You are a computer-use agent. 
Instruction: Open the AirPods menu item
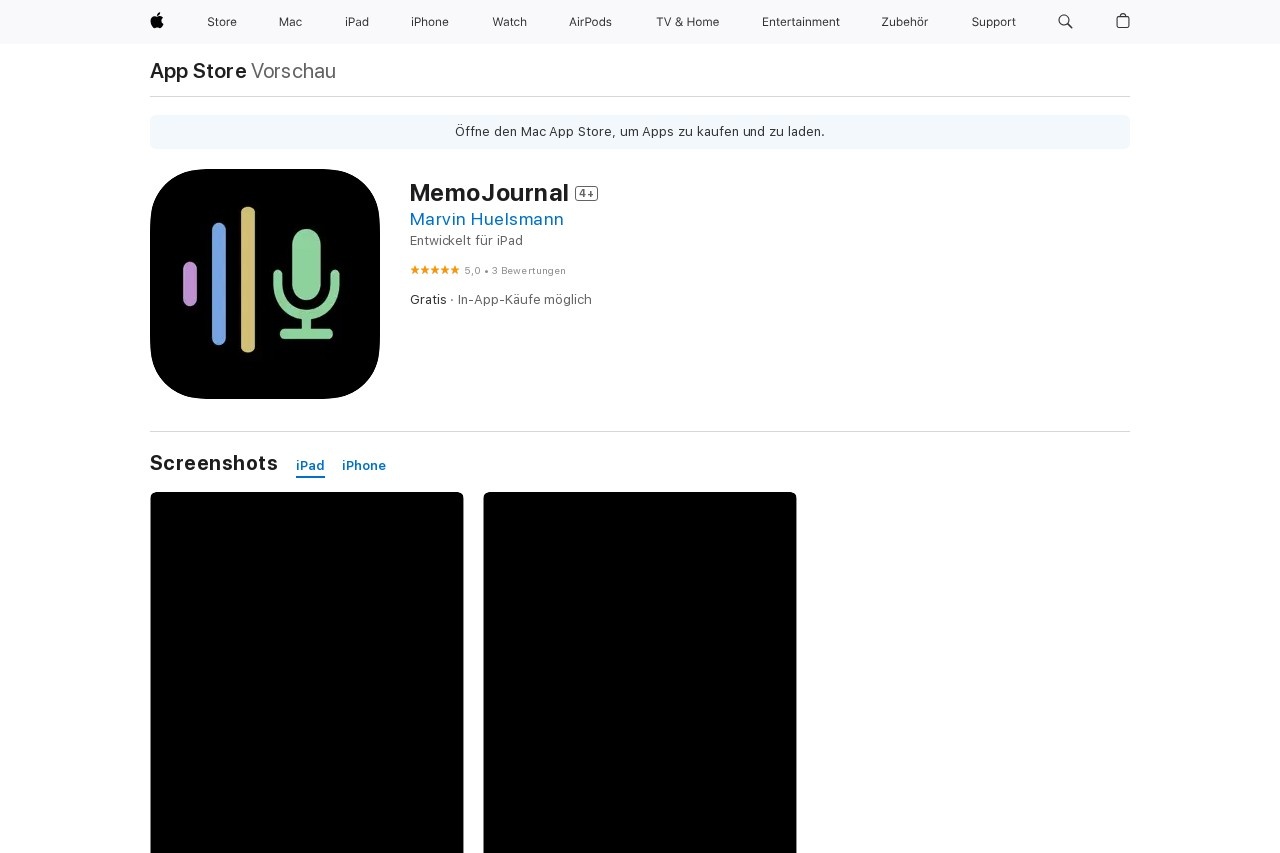pos(590,22)
